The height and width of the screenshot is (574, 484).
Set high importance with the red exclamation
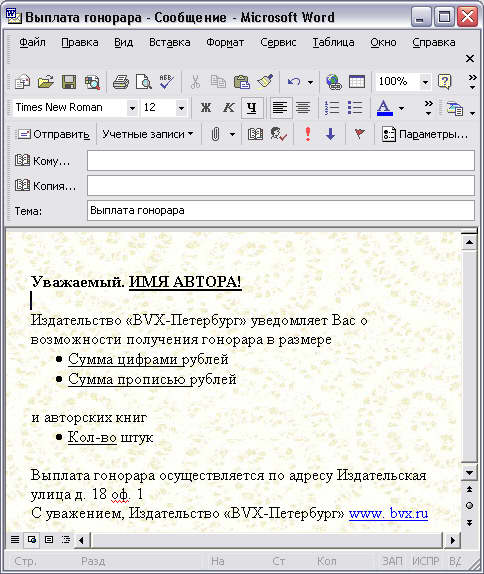pyautogui.click(x=308, y=134)
